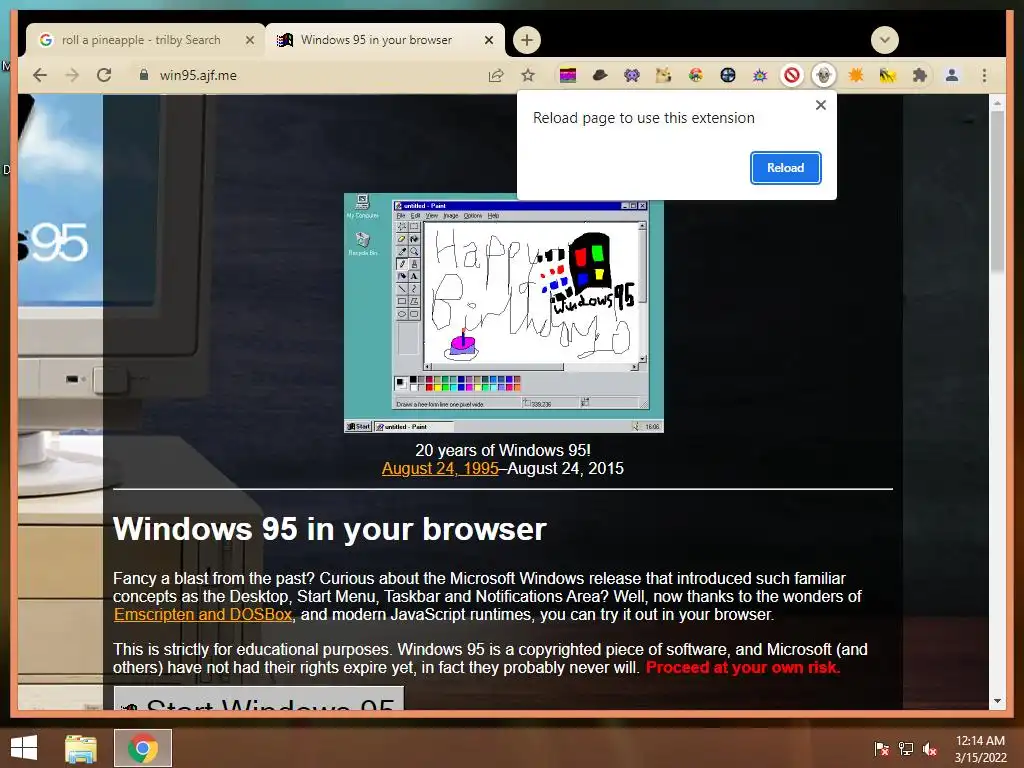This screenshot has width=1024, height=768.
Task: Close the Windows 95 in your browser tab
Action: (488, 40)
